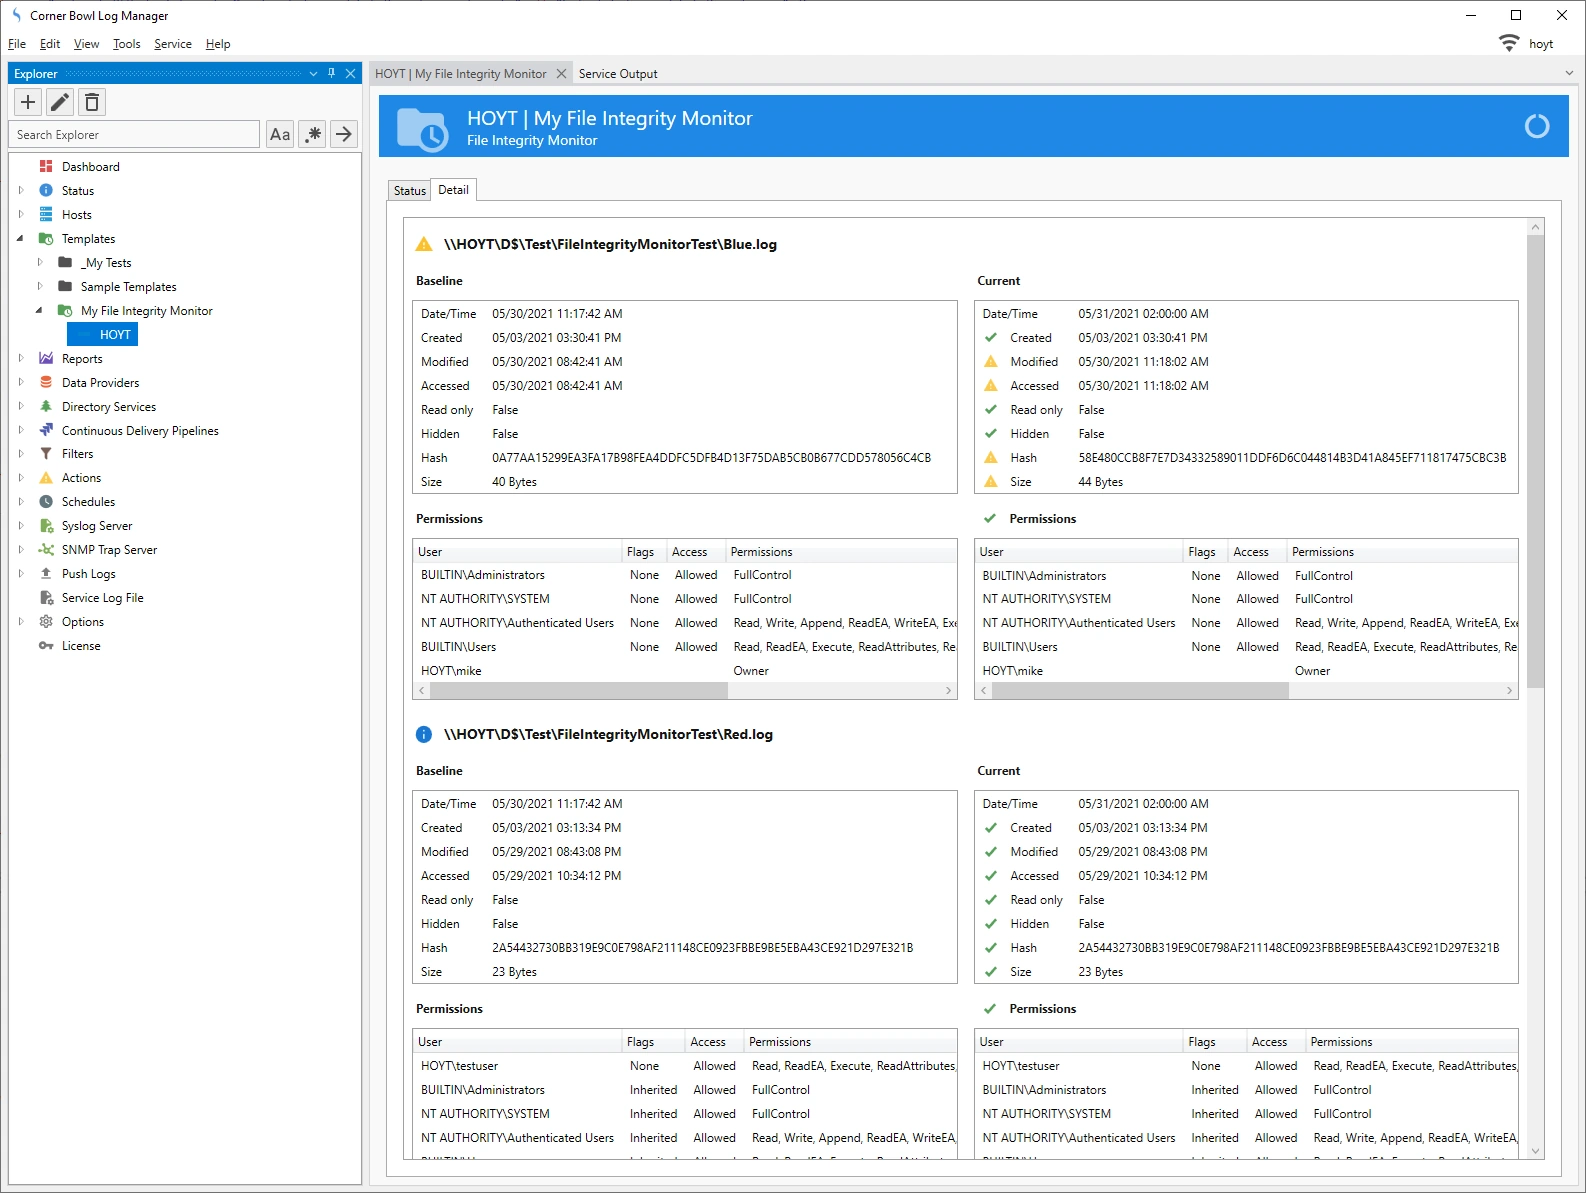Toggle the wildcard asterisk search option

[x=313, y=134]
